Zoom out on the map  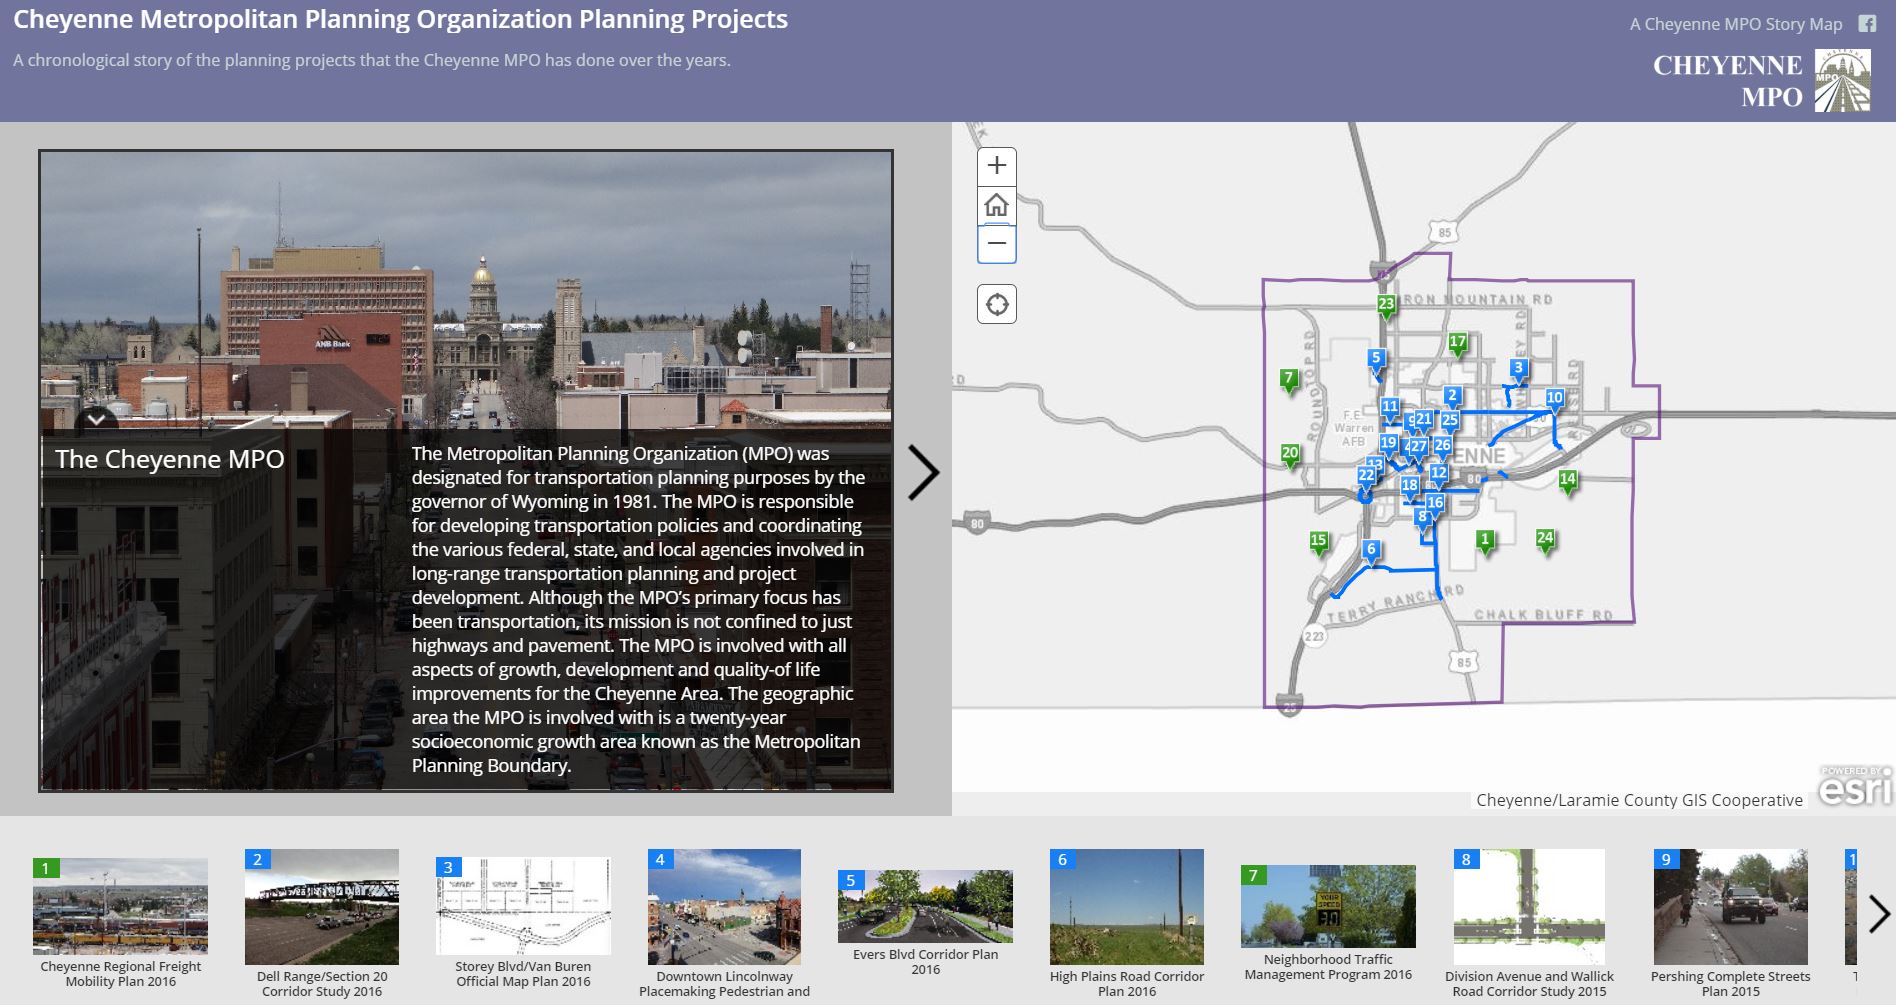pyautogui.click(x=996, y=244)
